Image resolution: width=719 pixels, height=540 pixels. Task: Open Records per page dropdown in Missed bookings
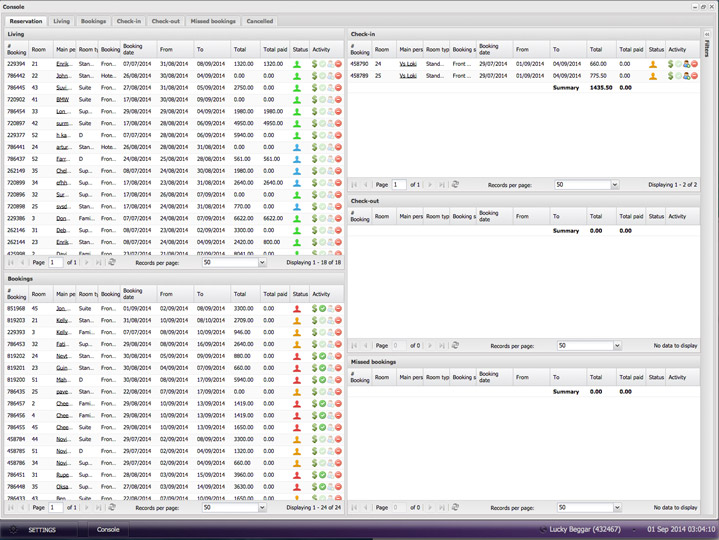coord(613,509)
